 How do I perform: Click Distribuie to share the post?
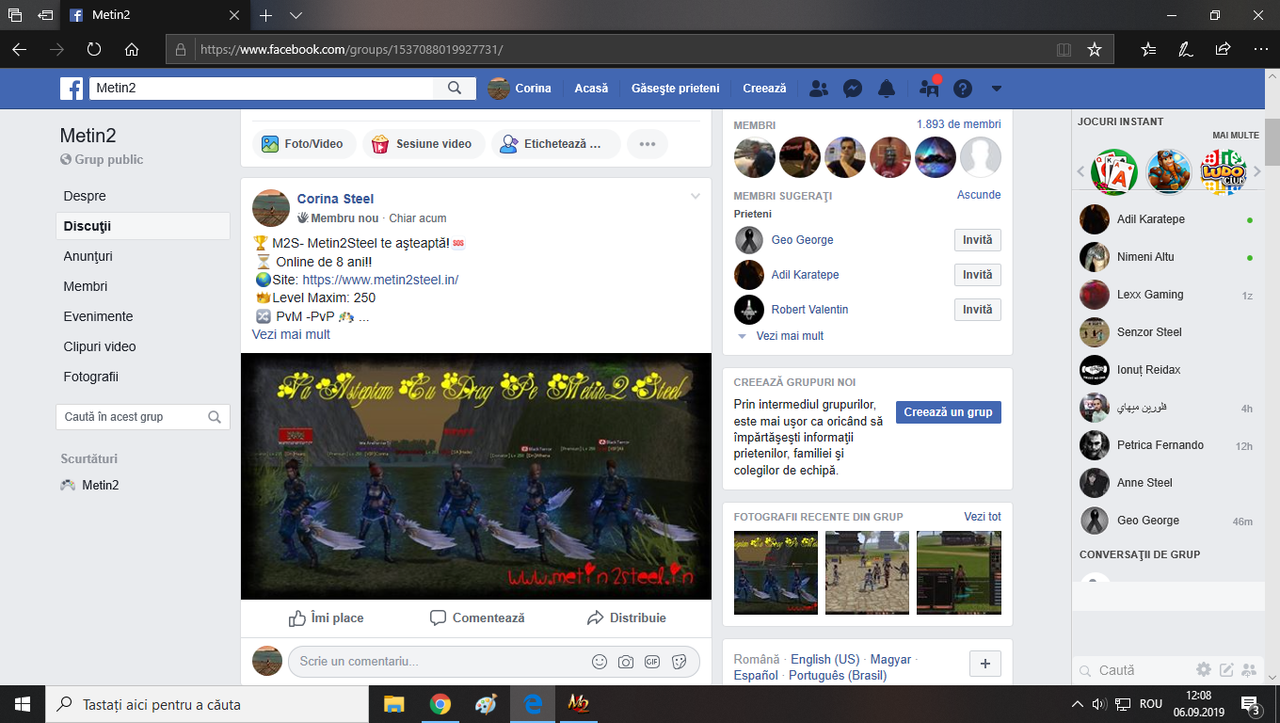(x=626, y=618)
